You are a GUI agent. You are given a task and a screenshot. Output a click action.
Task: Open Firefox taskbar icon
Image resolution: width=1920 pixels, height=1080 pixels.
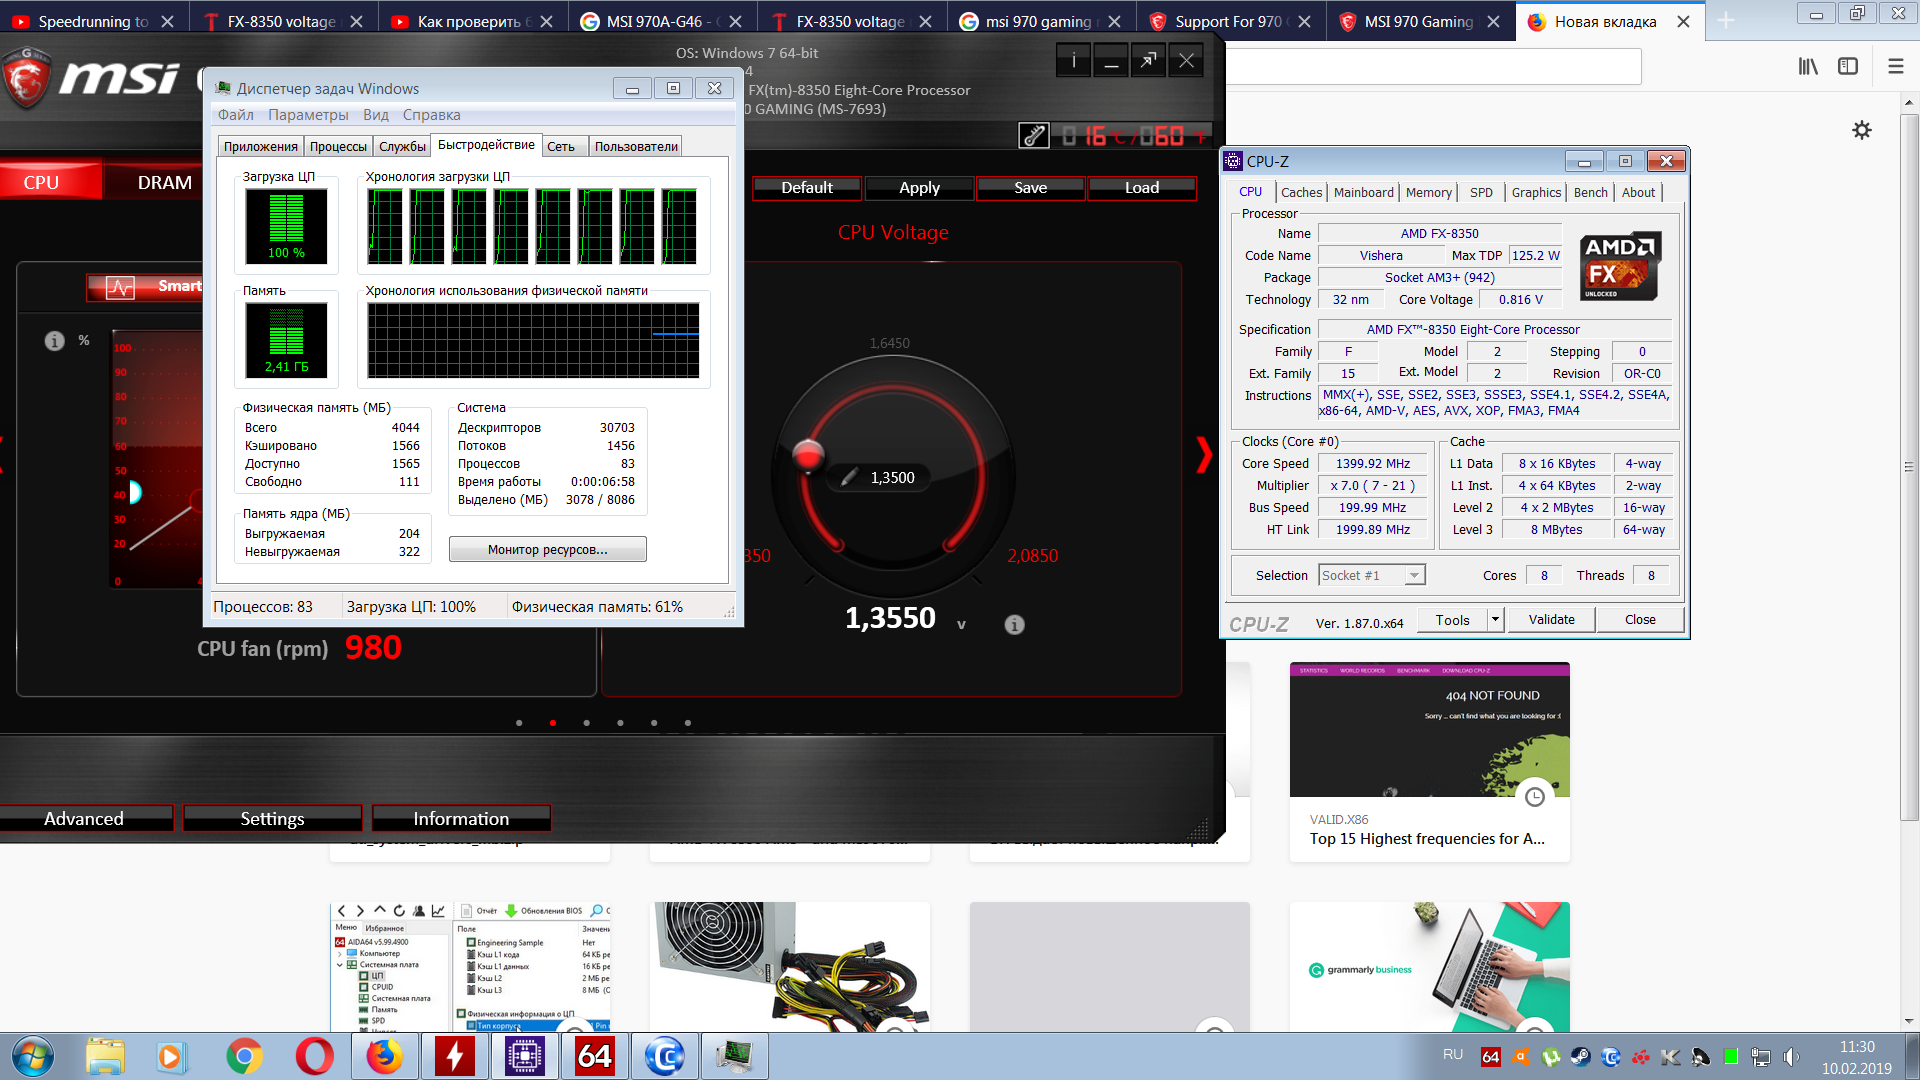coord(384,1056)
